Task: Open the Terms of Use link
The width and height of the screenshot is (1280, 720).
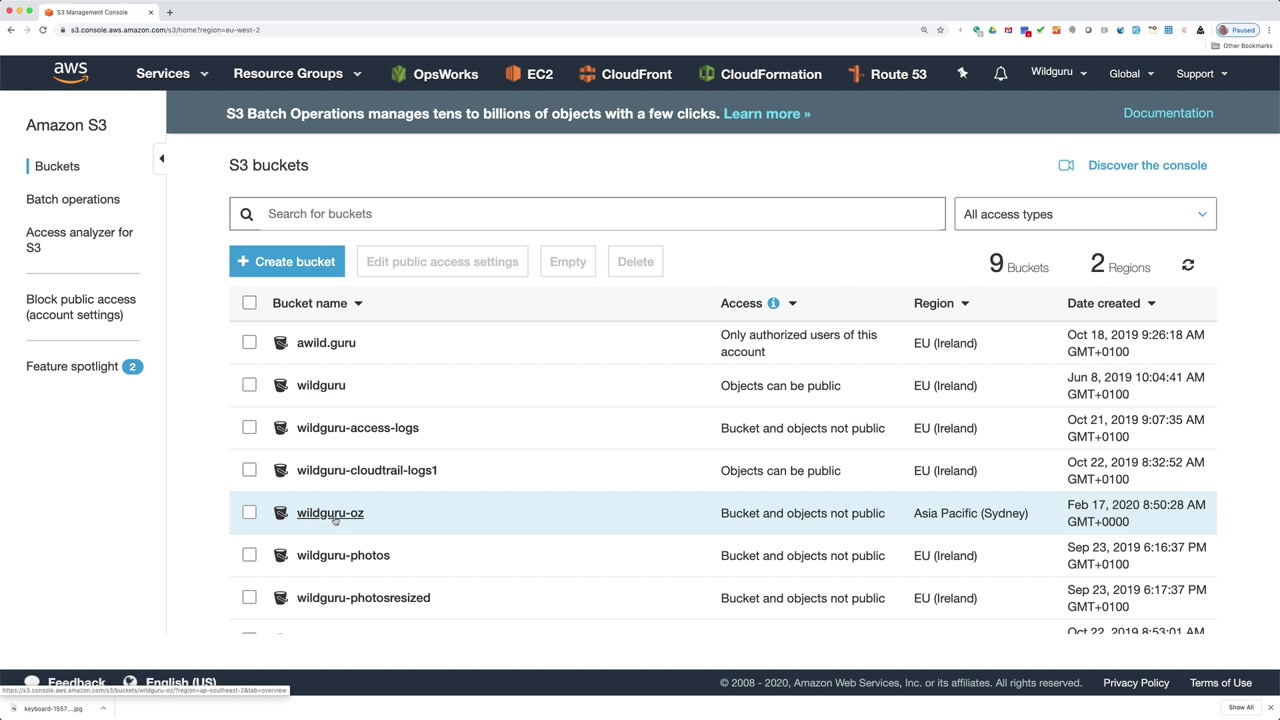Action: point(1221,683)
